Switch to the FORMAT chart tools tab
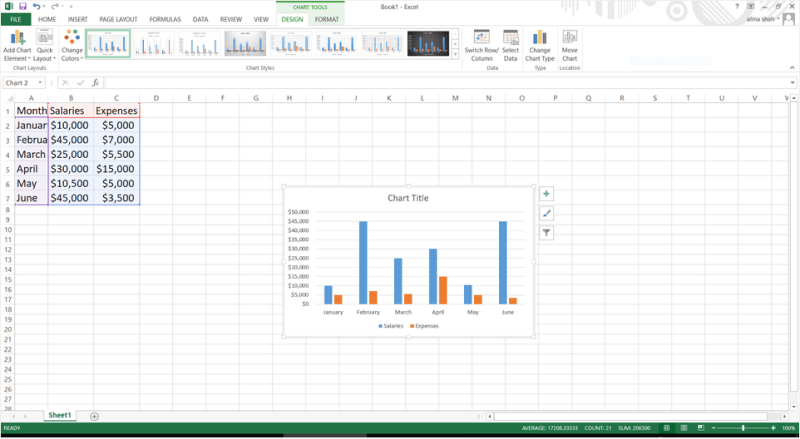Screen dimensions: 800x439 pos(327,19)
